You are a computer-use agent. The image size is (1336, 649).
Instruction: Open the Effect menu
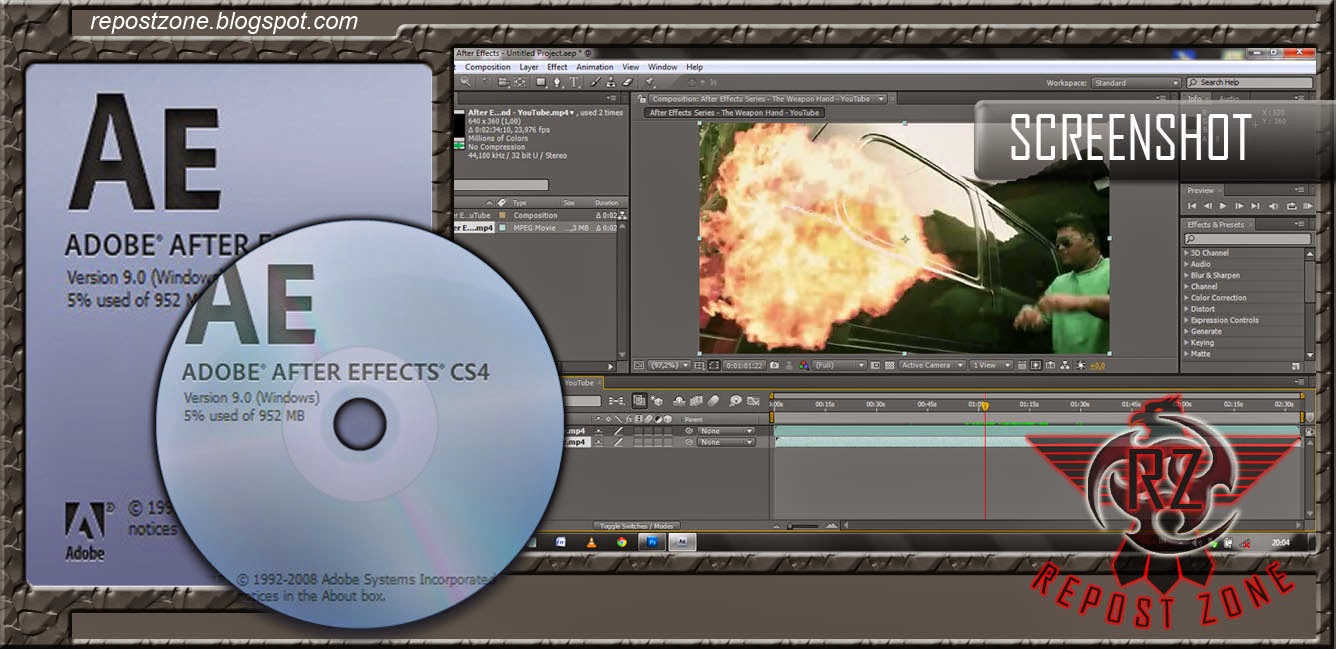pos(557,67)
